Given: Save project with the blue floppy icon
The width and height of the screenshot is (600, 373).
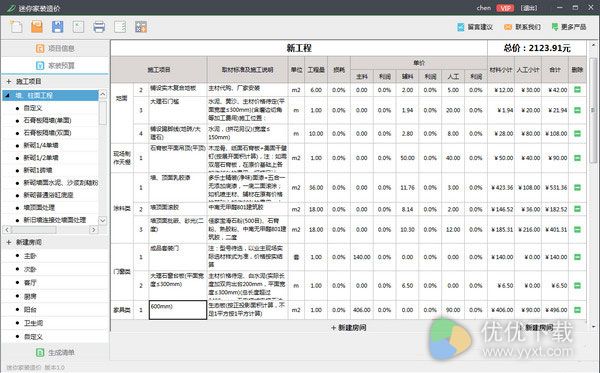Looking at the screenshot, I should pyautogui.click(x=58, y=27).
